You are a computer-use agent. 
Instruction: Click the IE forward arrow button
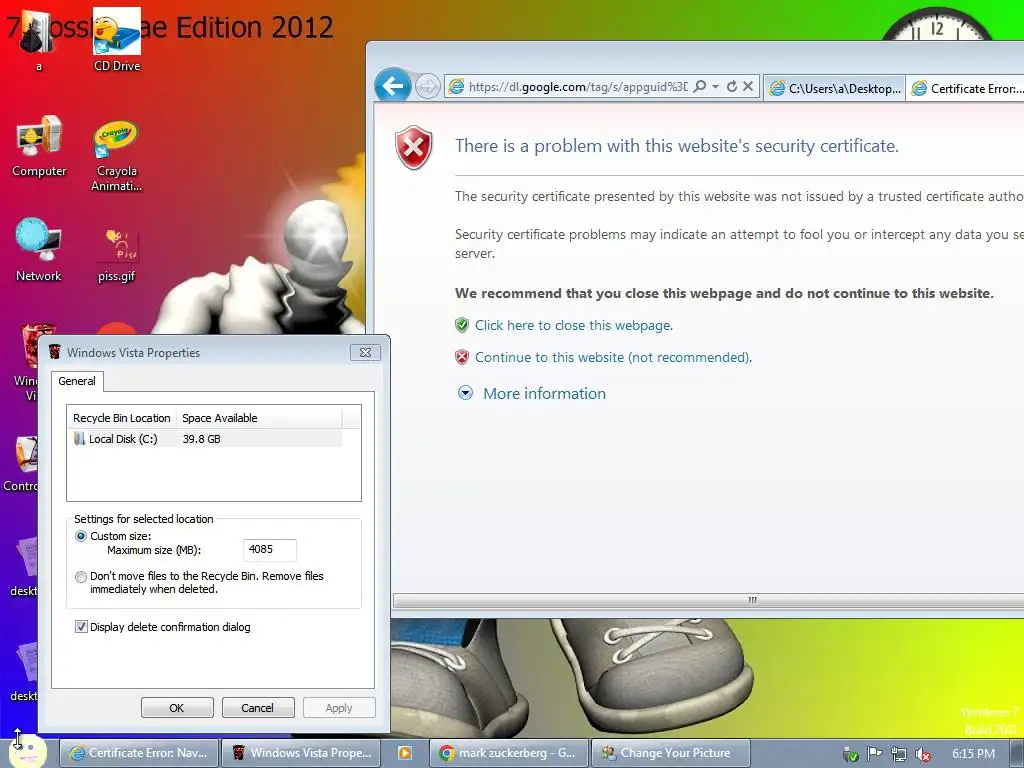pos(428,86)
